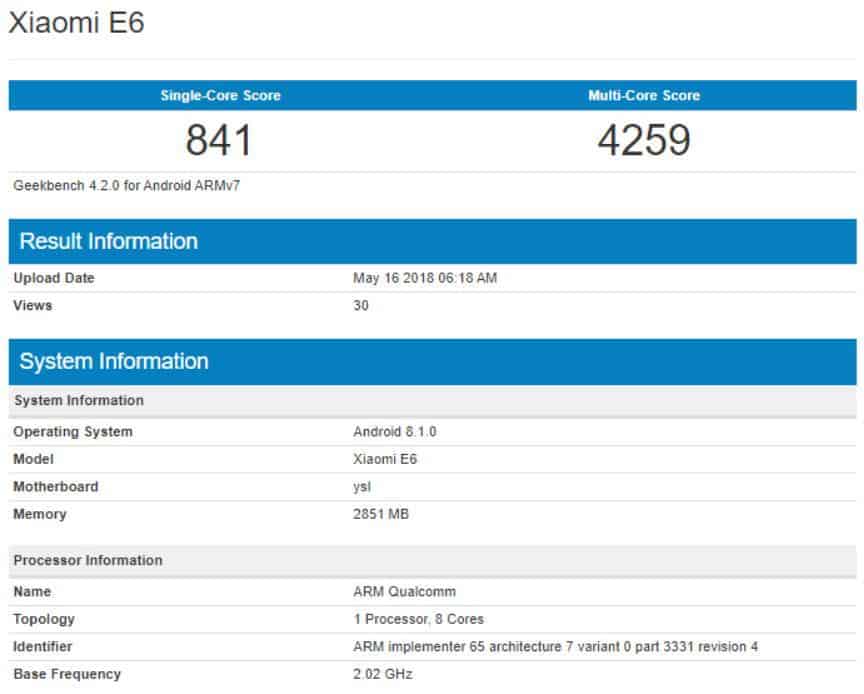The width and height of the screenshot is (864, 694).
Task: Select the 'Base Frequency' label
Action: point(67,674)
